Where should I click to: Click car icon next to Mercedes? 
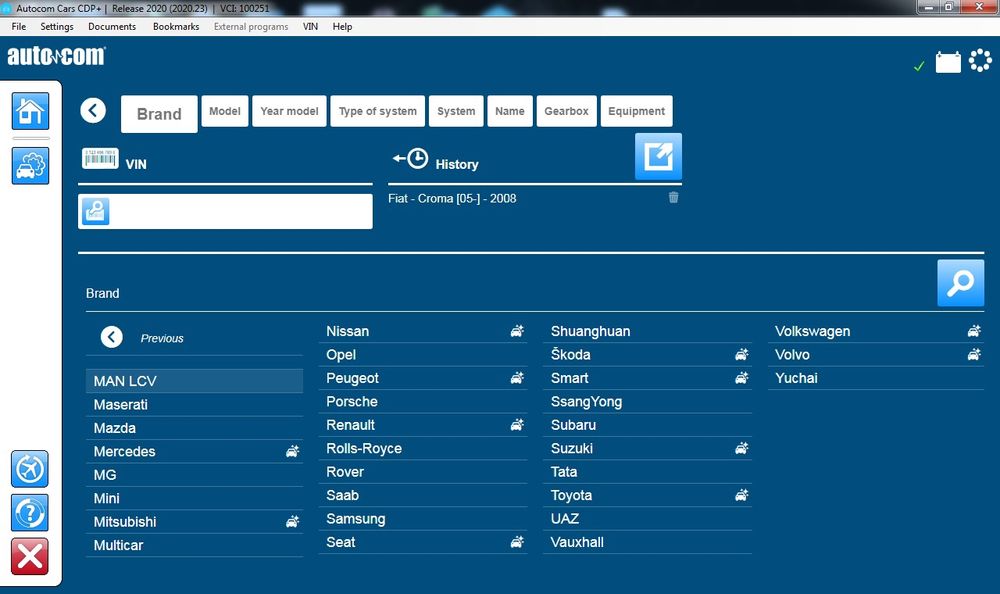point(293,451)
